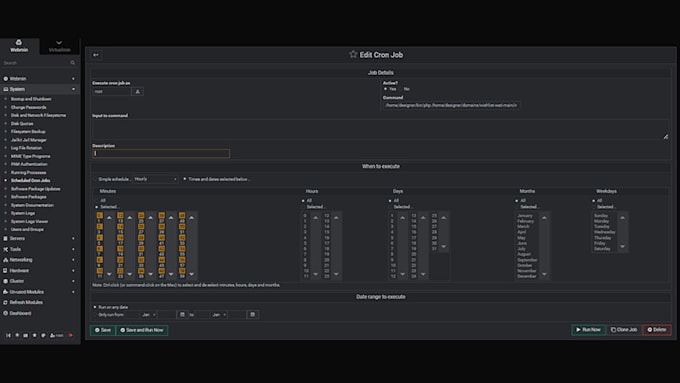The width and height of the screenshot is (680, 383).
Task: Select Active No radio button
Action: tap(400, 89)
